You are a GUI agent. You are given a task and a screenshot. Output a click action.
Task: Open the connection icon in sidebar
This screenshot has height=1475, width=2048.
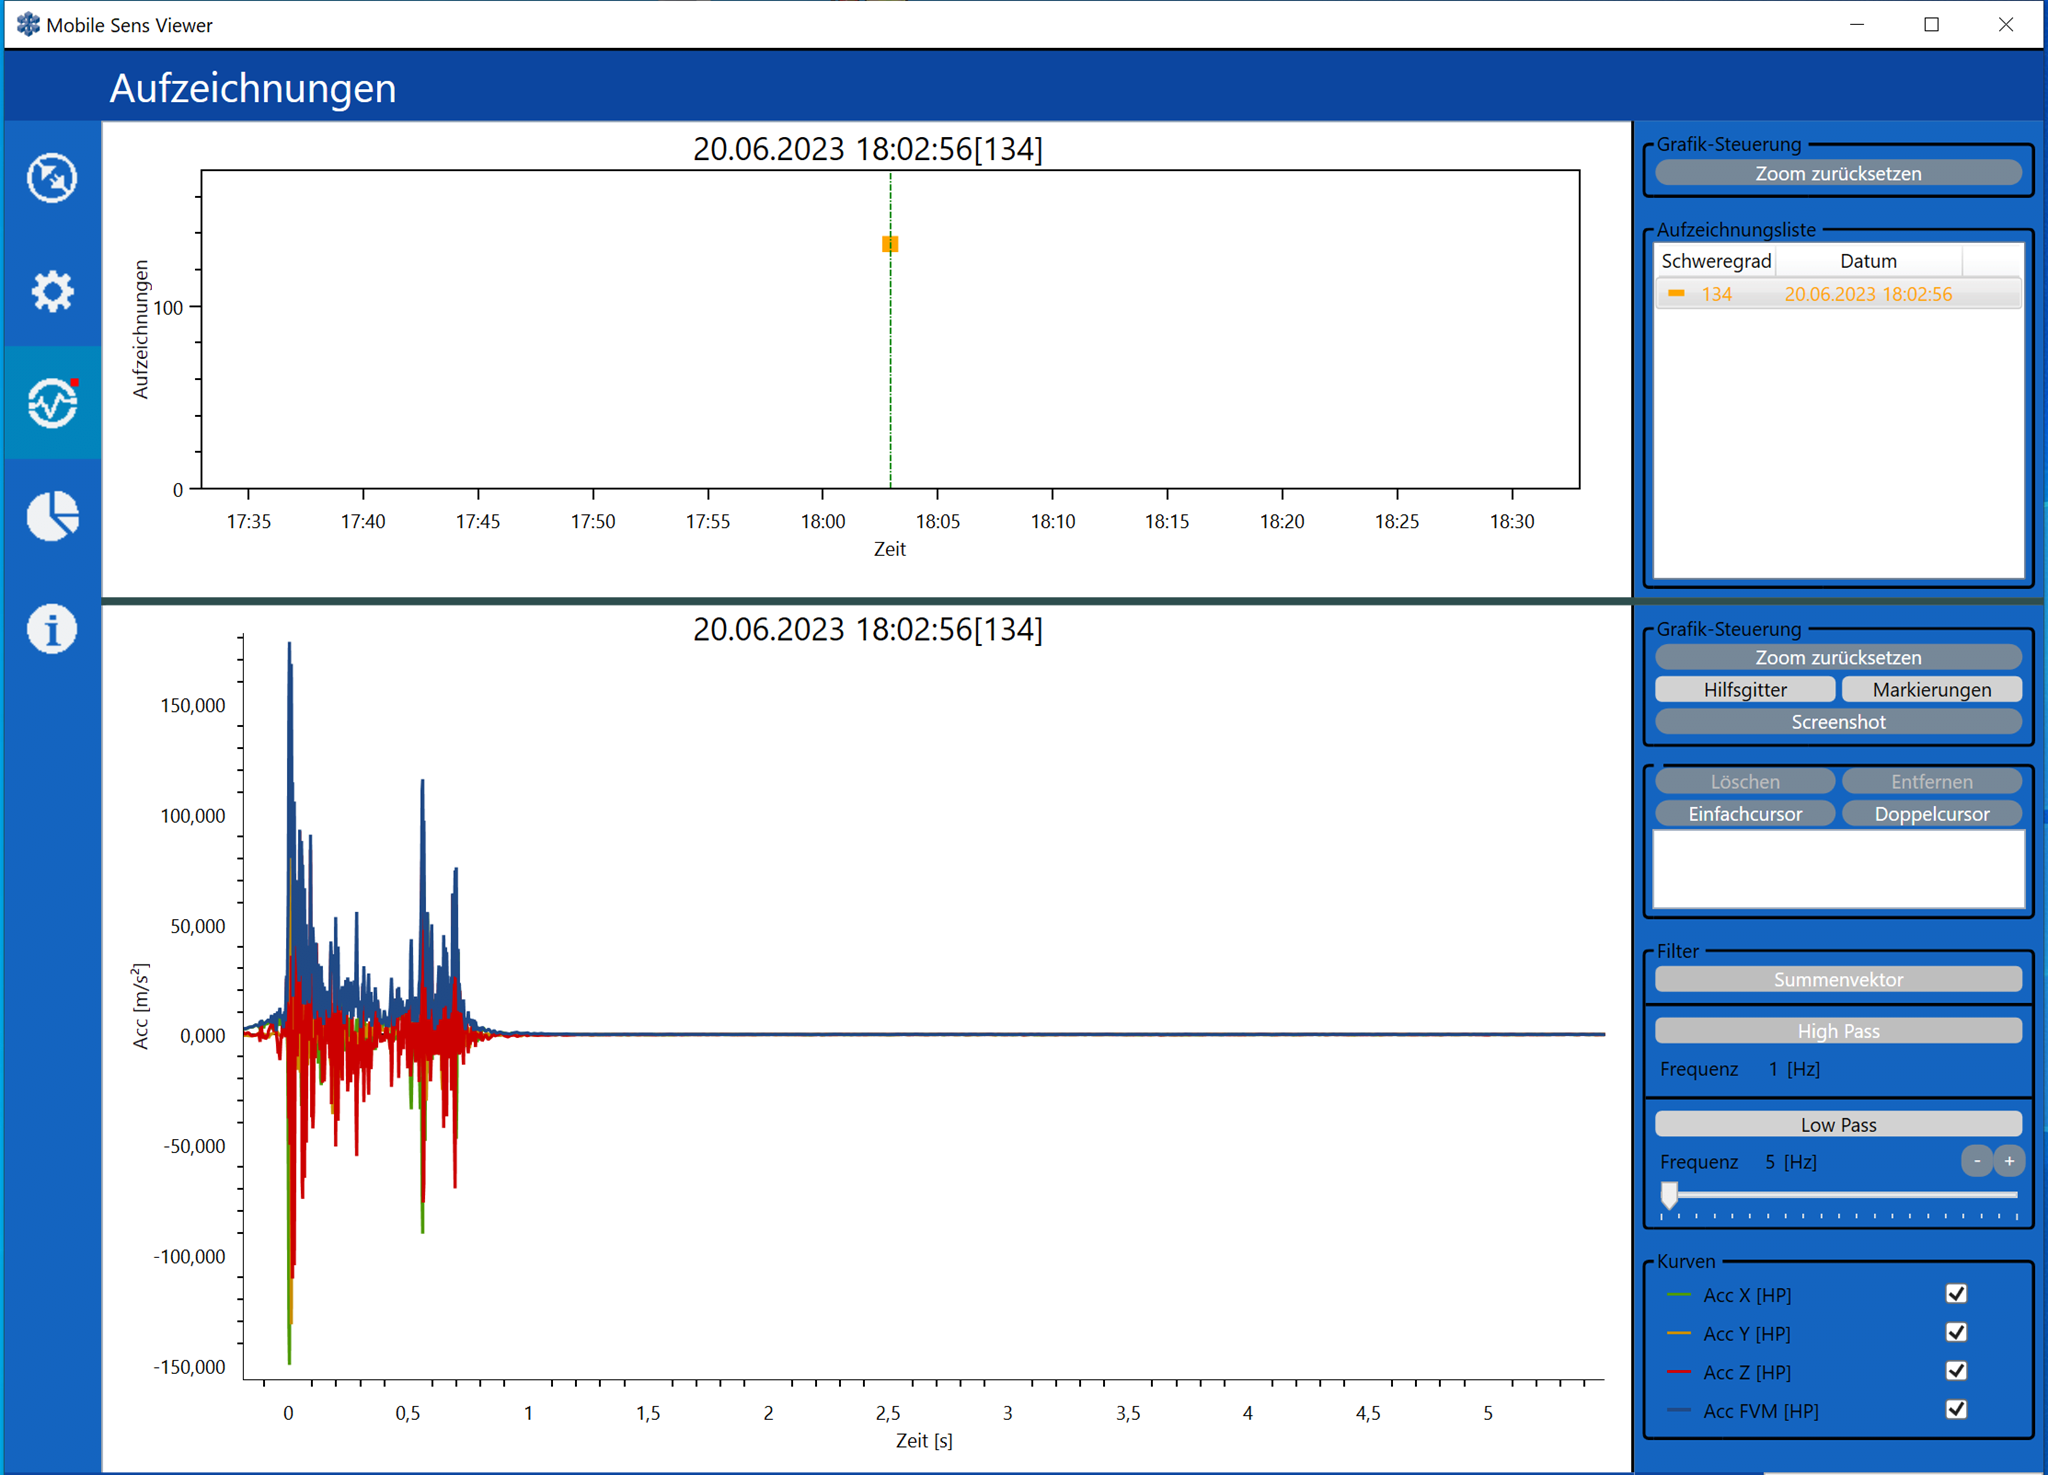(x=52, y=179)
